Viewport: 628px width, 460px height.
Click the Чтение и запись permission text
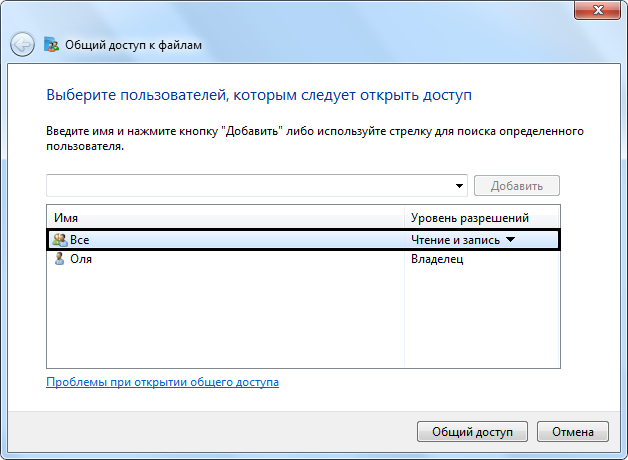coord(455,240)
